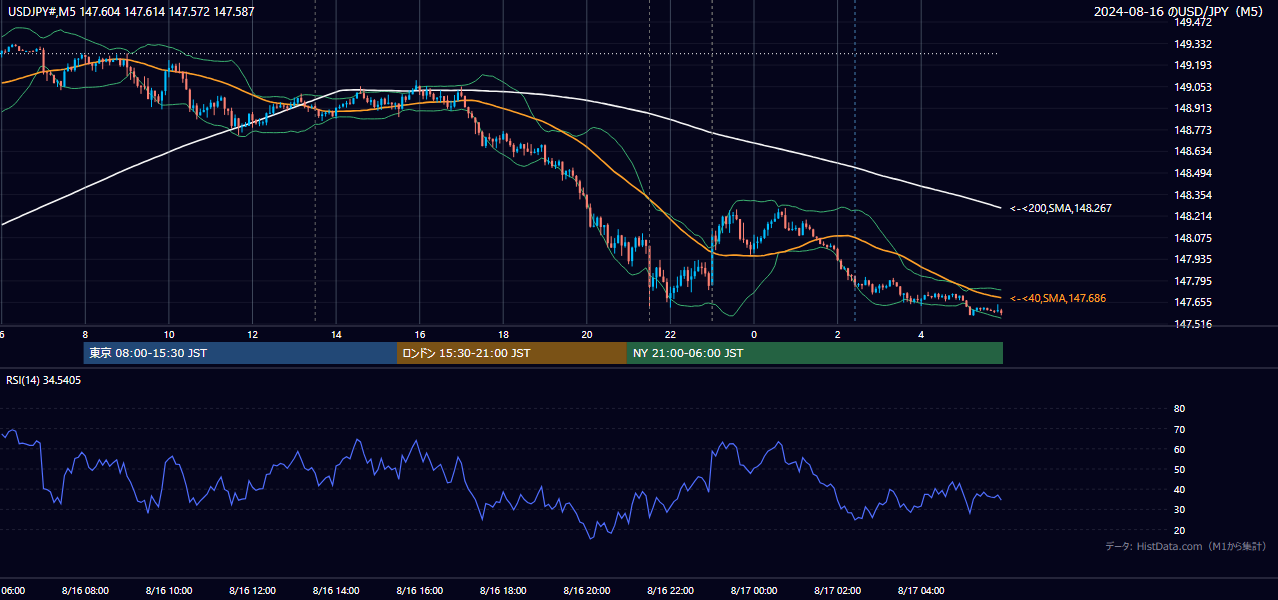
Task: Click the 8/16 22:00 date label
Action: [670, 590]
